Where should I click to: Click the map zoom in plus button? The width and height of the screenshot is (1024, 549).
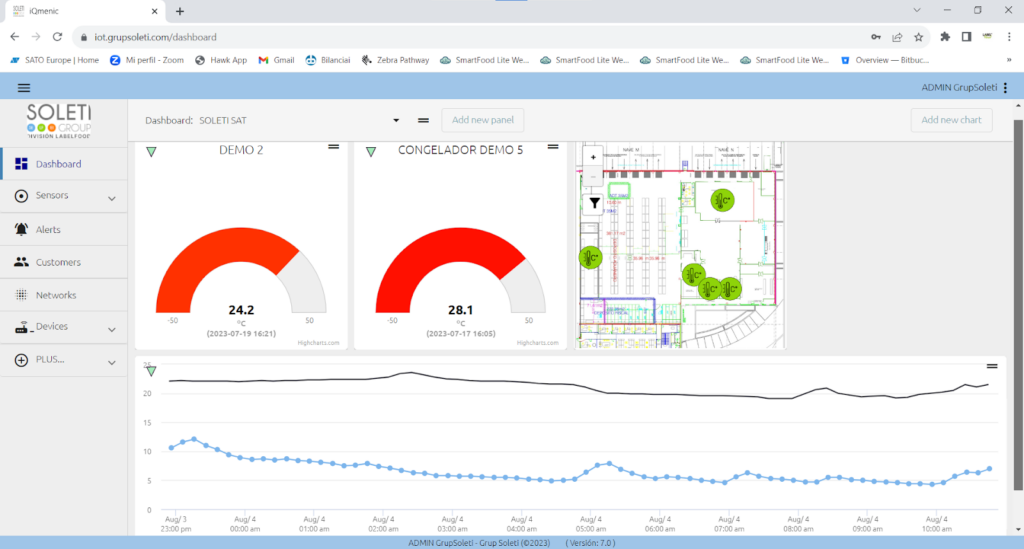tap(594, 157)
